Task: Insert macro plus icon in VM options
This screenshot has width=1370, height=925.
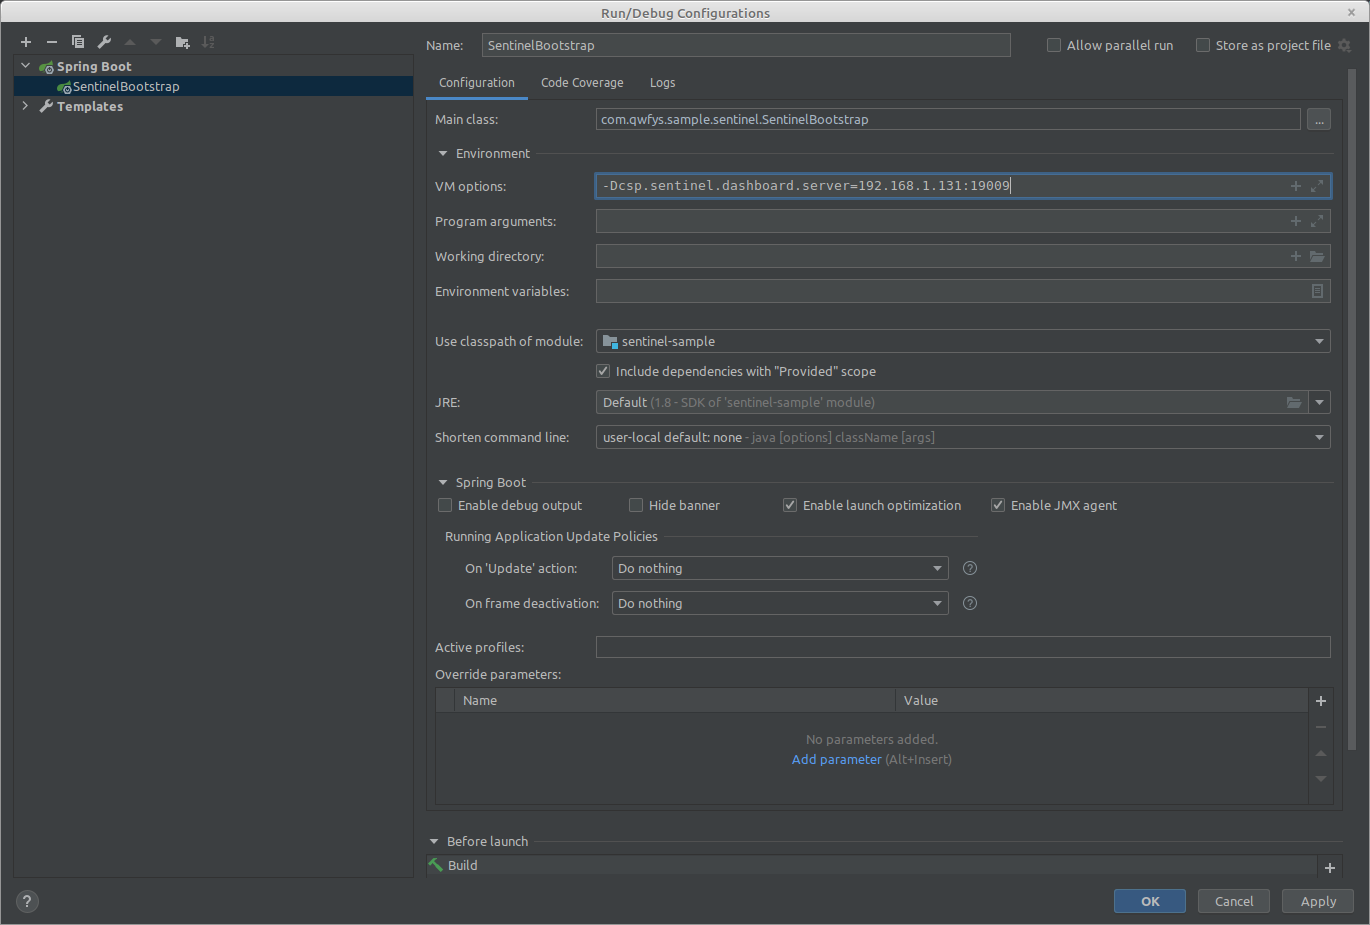Action: click(x=1296, y=186)
